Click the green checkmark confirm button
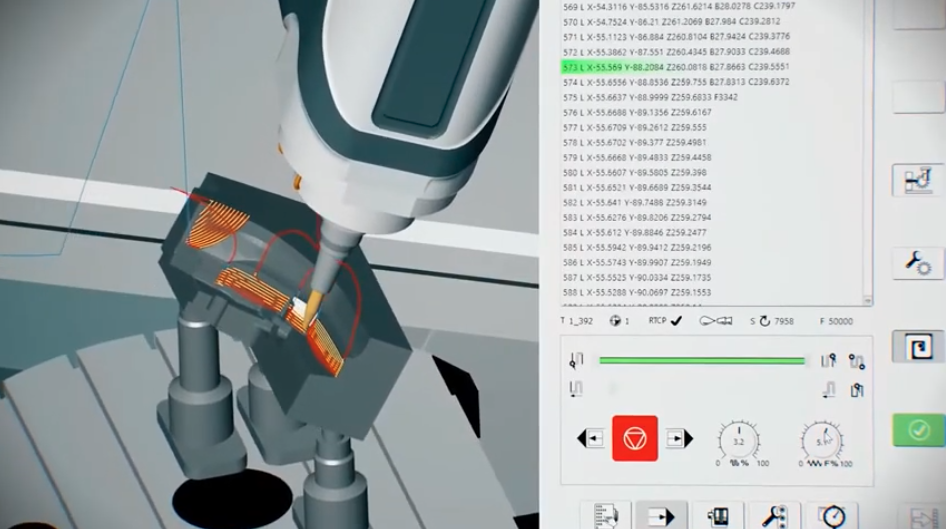This screenshot has width=946, height=529. tap(918, 430)
